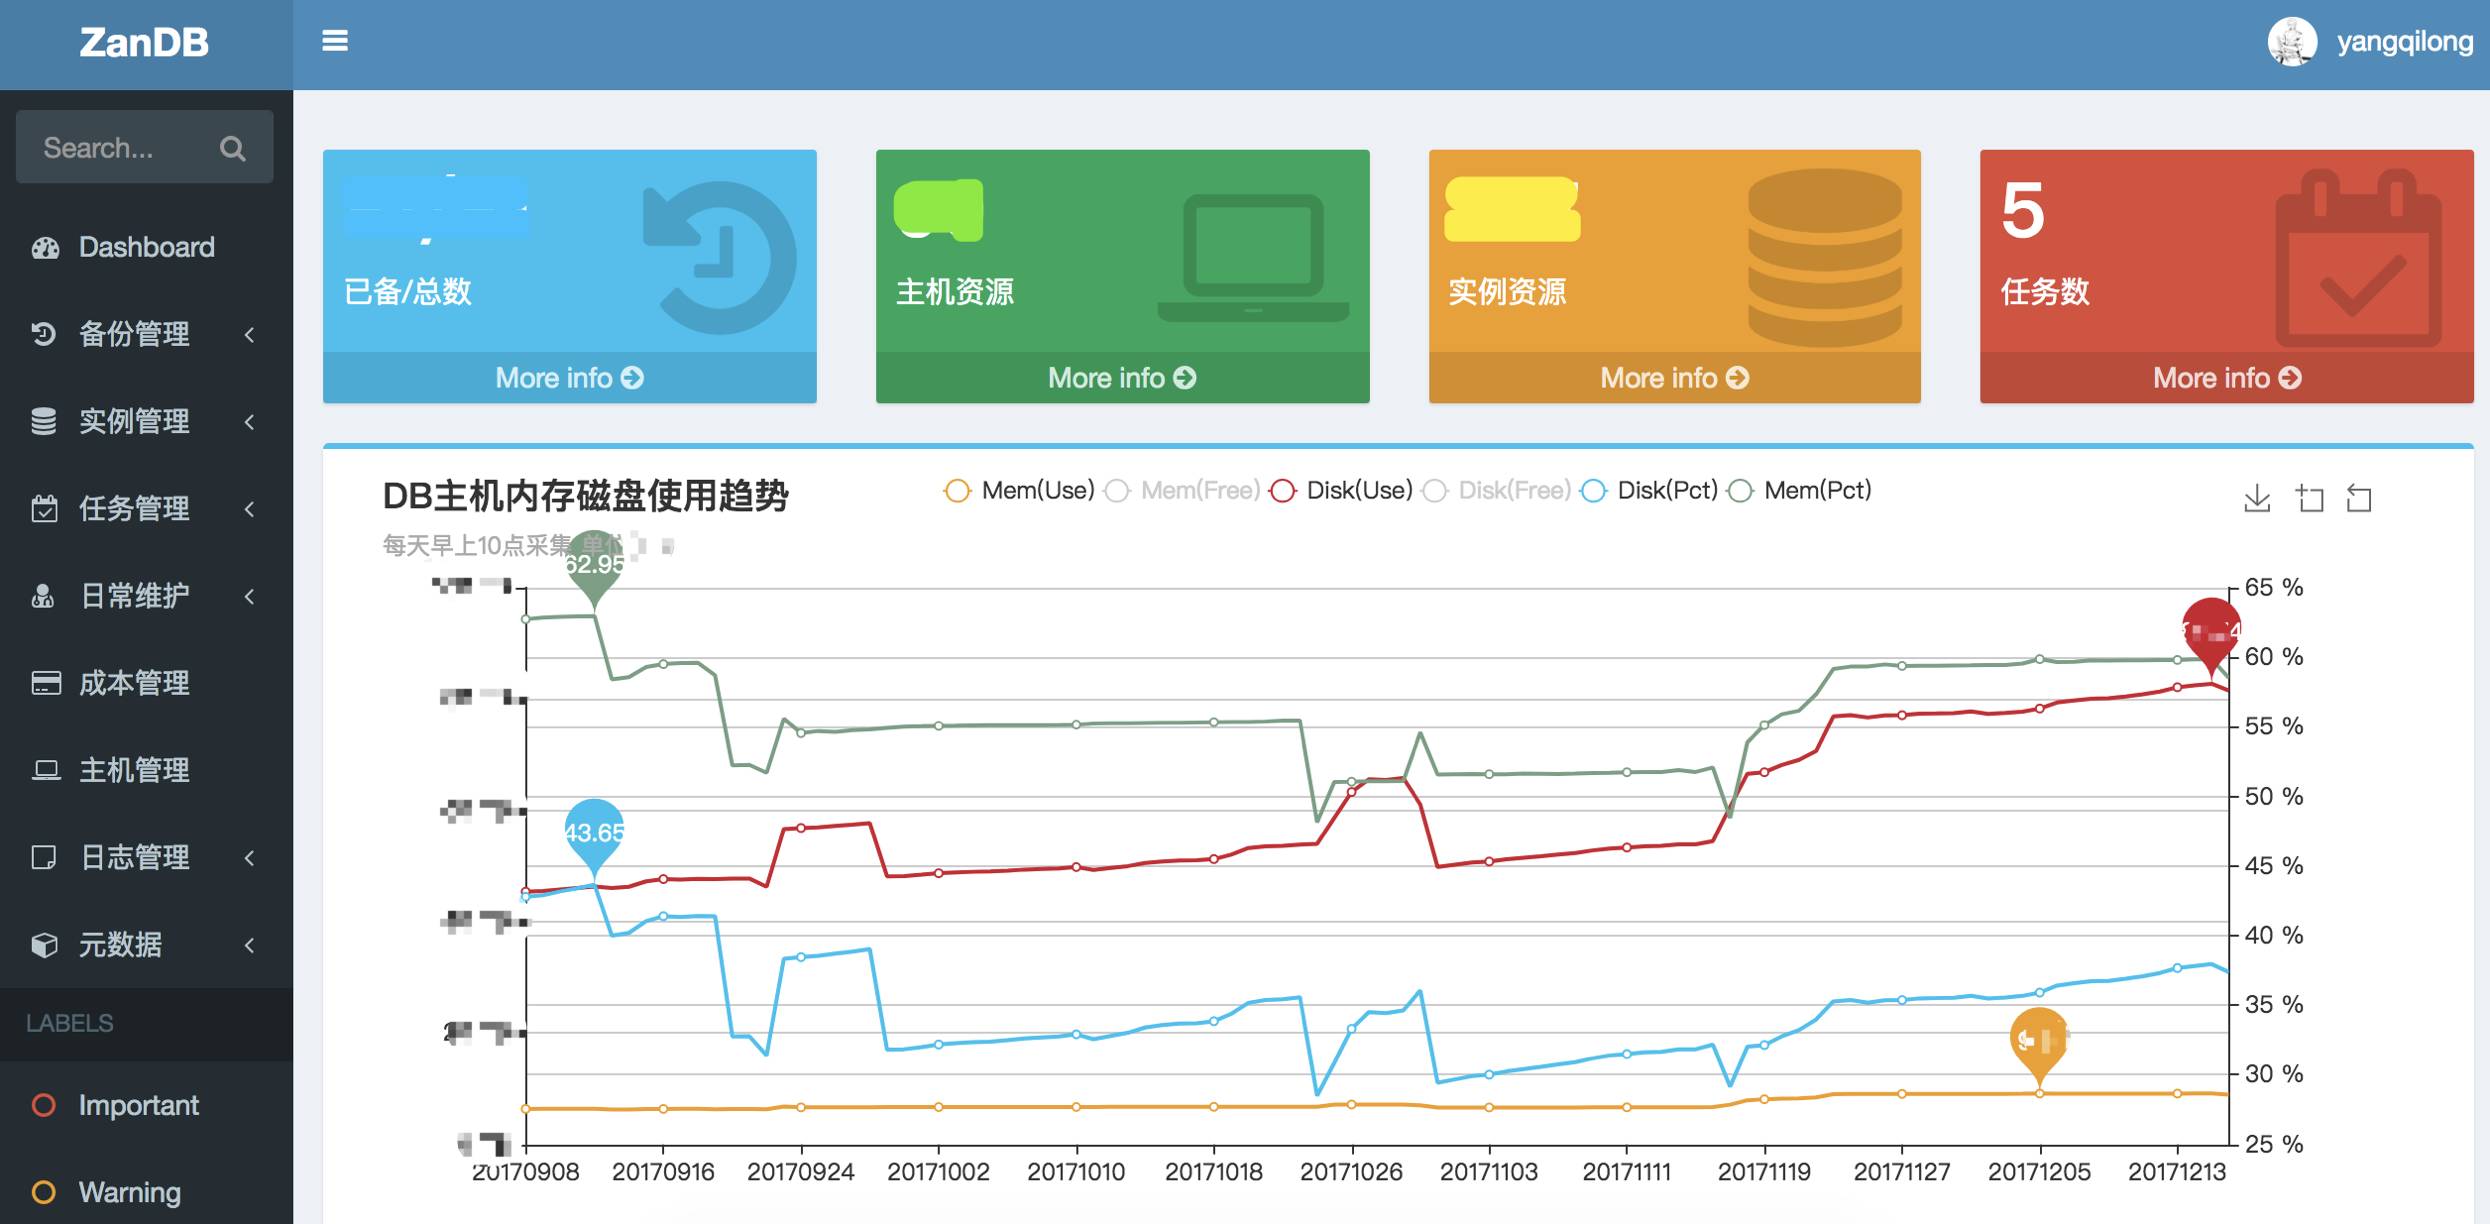Click More info on 主机资源 card
Screen dimensions: 2490x1224
coord(1121,378)
